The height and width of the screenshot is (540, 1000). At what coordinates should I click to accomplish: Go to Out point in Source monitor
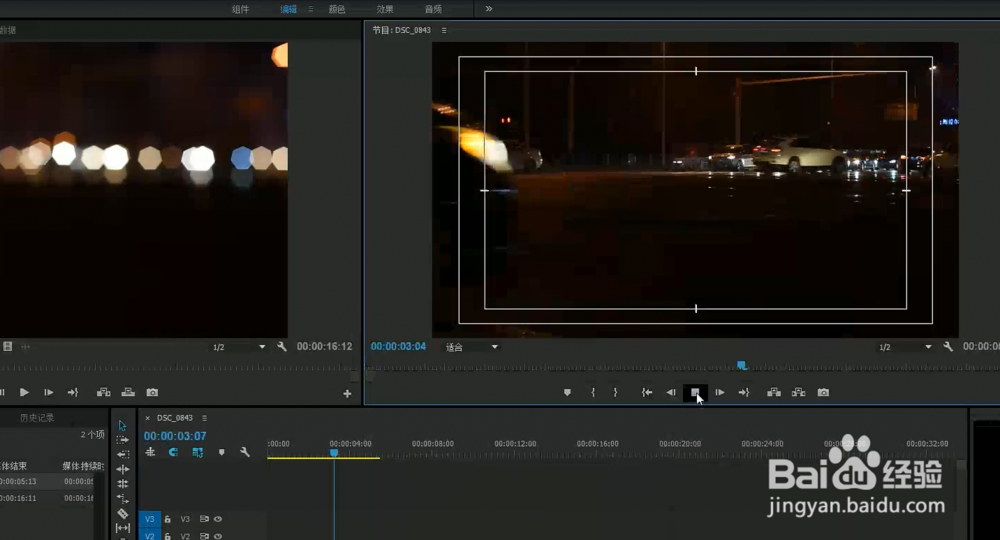coord(73,393)
